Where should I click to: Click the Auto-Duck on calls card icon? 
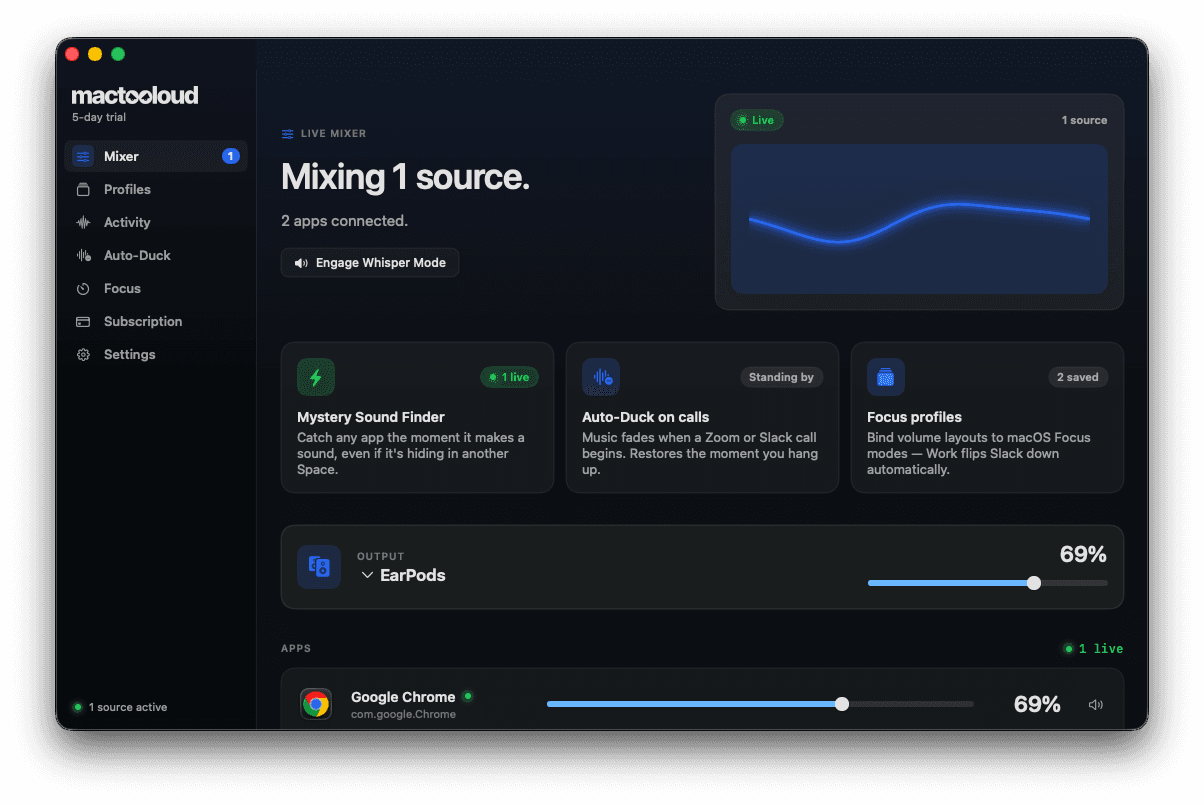click(601, 377)
